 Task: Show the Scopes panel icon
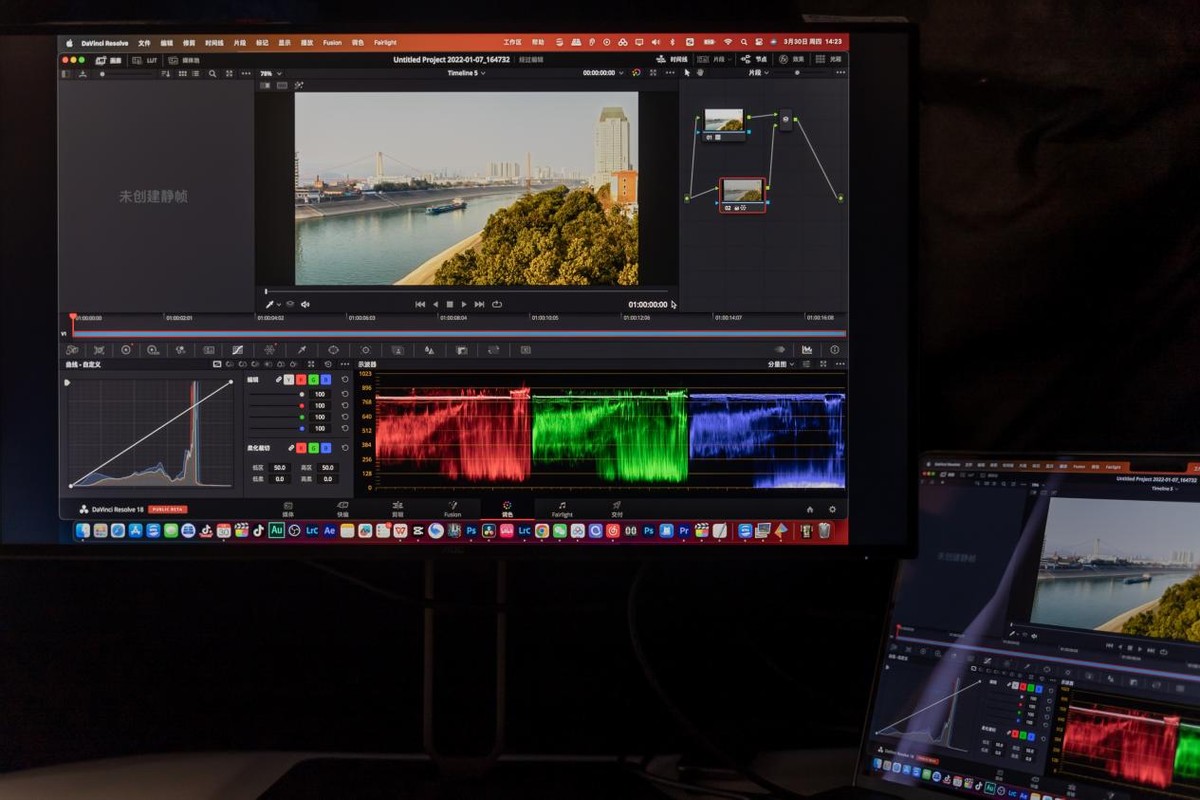pyautogui.click(x=807, y=350)
